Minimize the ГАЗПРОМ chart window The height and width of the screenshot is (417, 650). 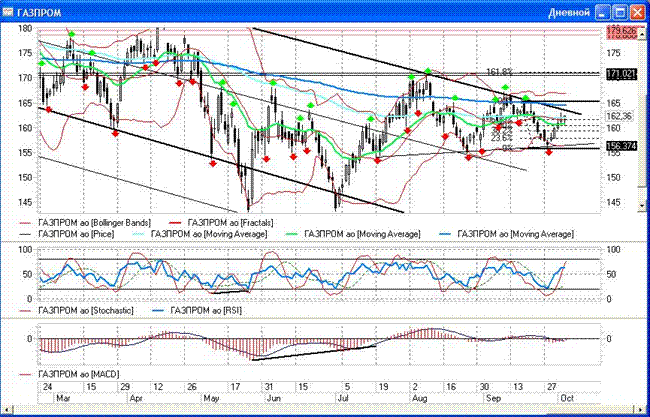pyautogui.click(x=602, y=12)
